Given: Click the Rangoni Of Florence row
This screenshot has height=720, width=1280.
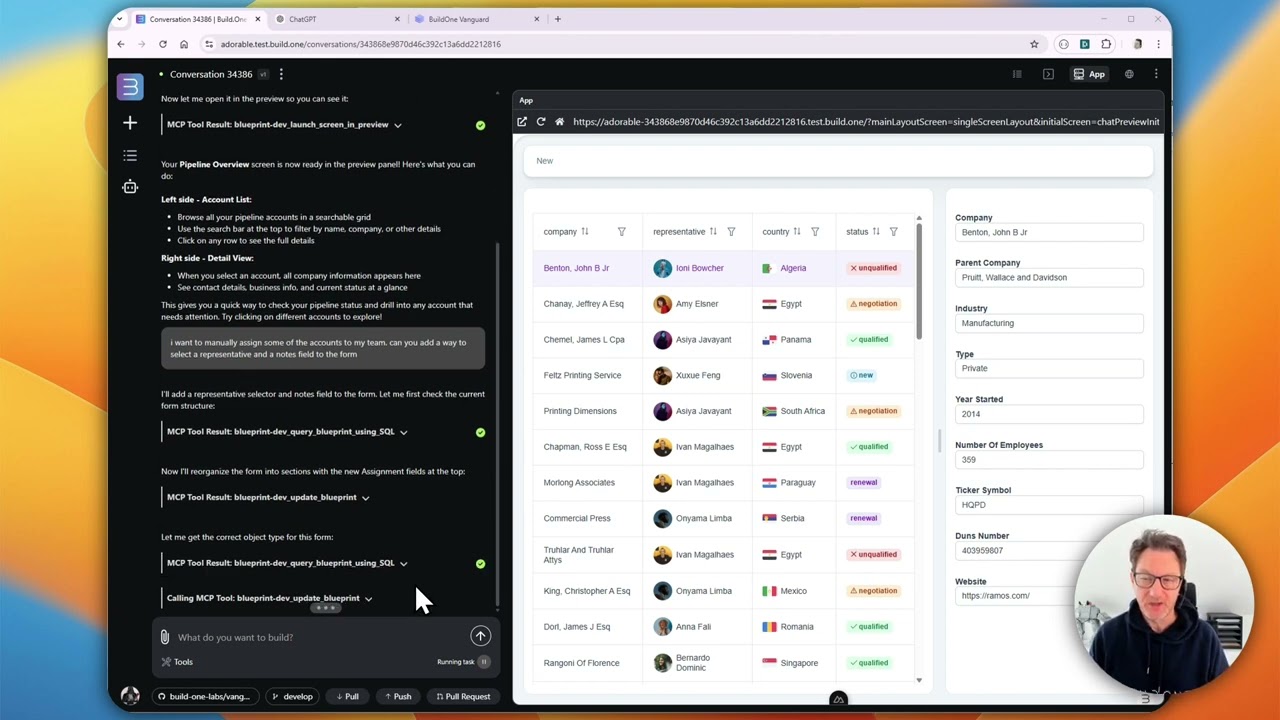Looking at the screenshot, I should click(x=724, y=663).
